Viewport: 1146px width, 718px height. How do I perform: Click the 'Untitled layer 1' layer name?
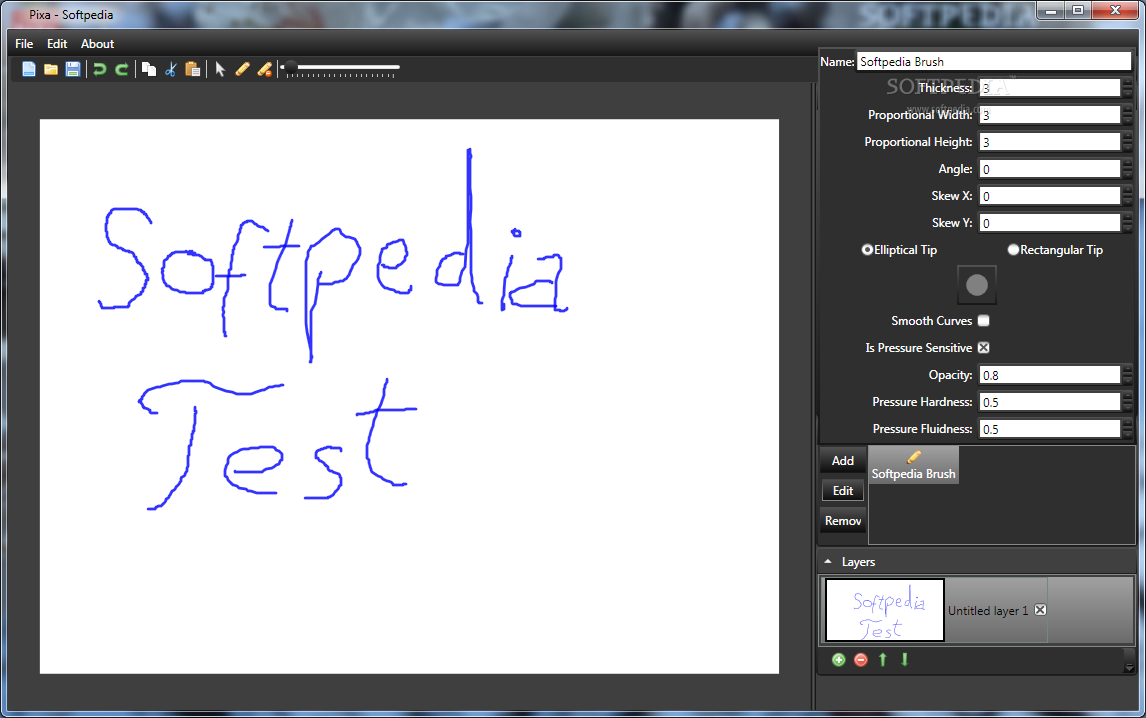click(x=987, y=611)
